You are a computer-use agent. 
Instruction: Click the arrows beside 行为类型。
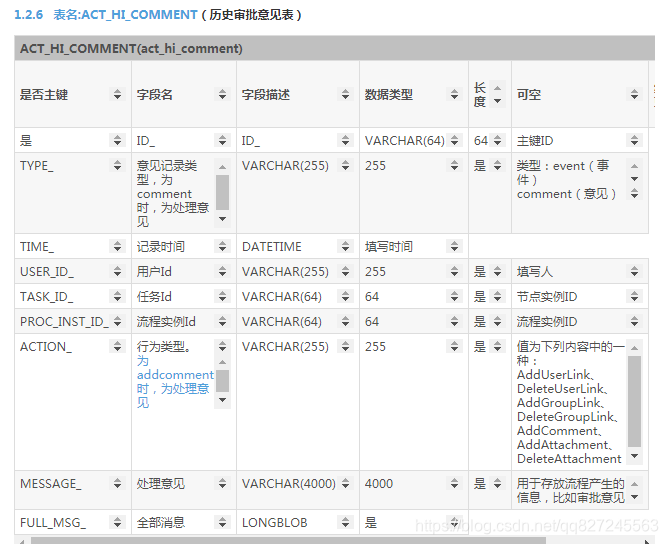(222, 347)
